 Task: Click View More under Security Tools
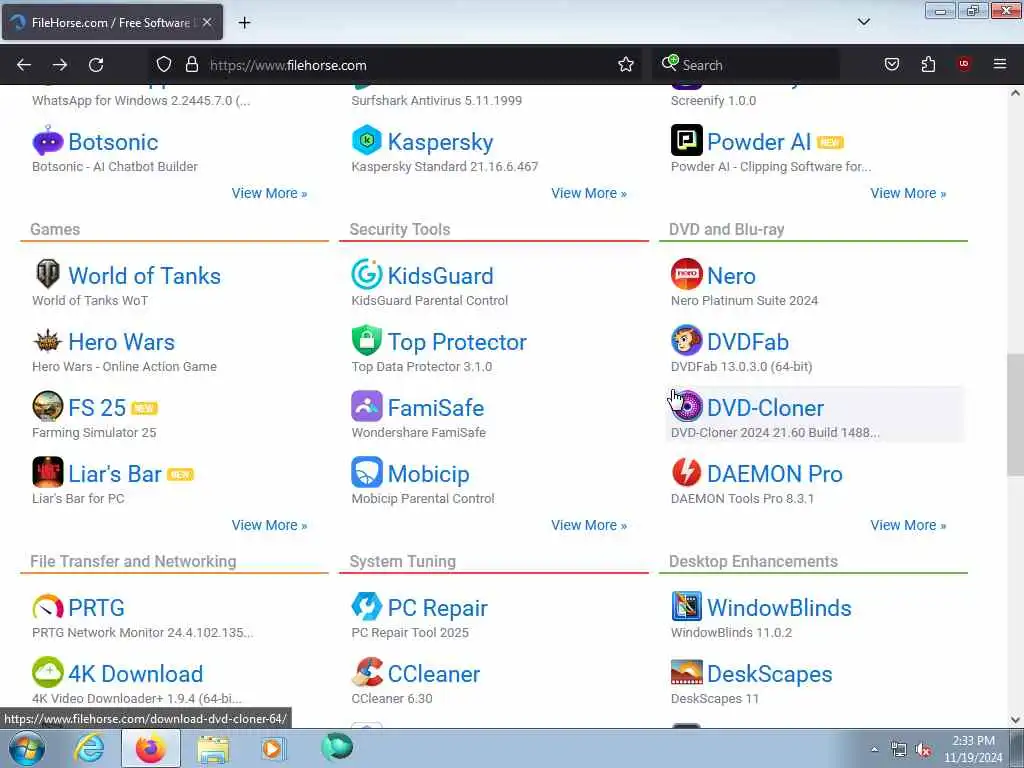(x=588, y=525)
